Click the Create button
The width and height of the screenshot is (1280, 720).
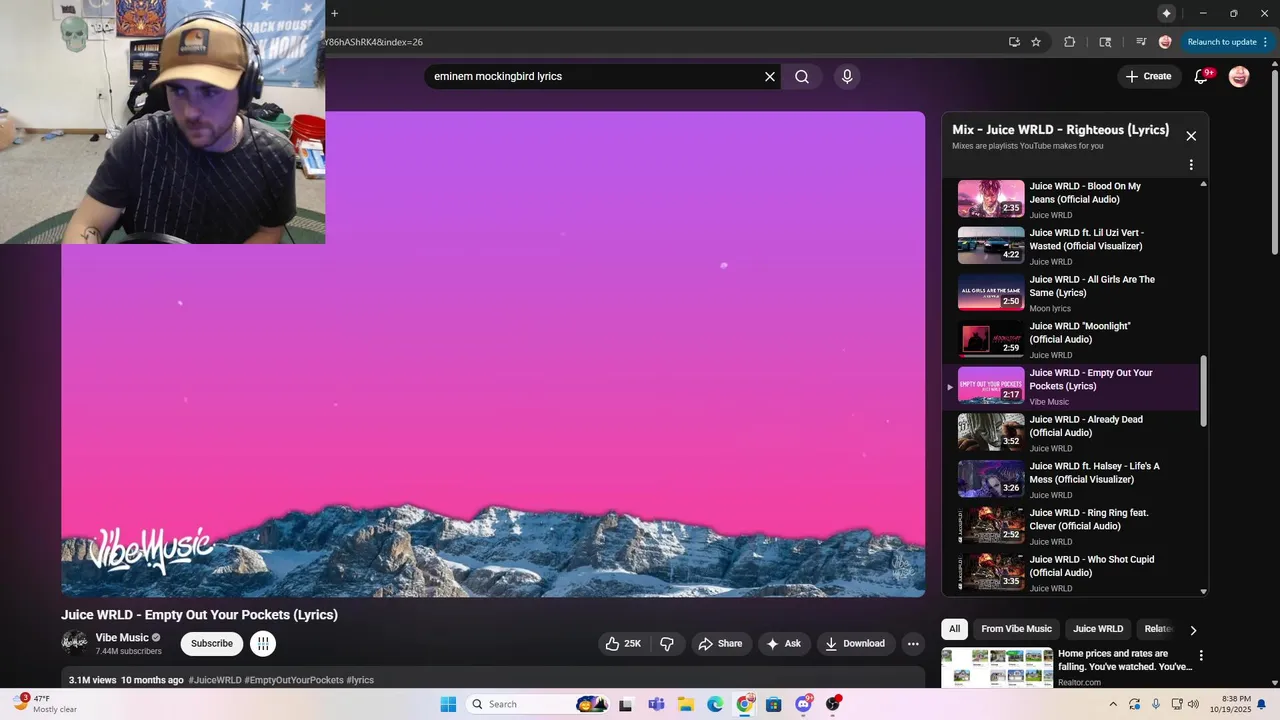pyautogui.click(x=1149, y=76)
